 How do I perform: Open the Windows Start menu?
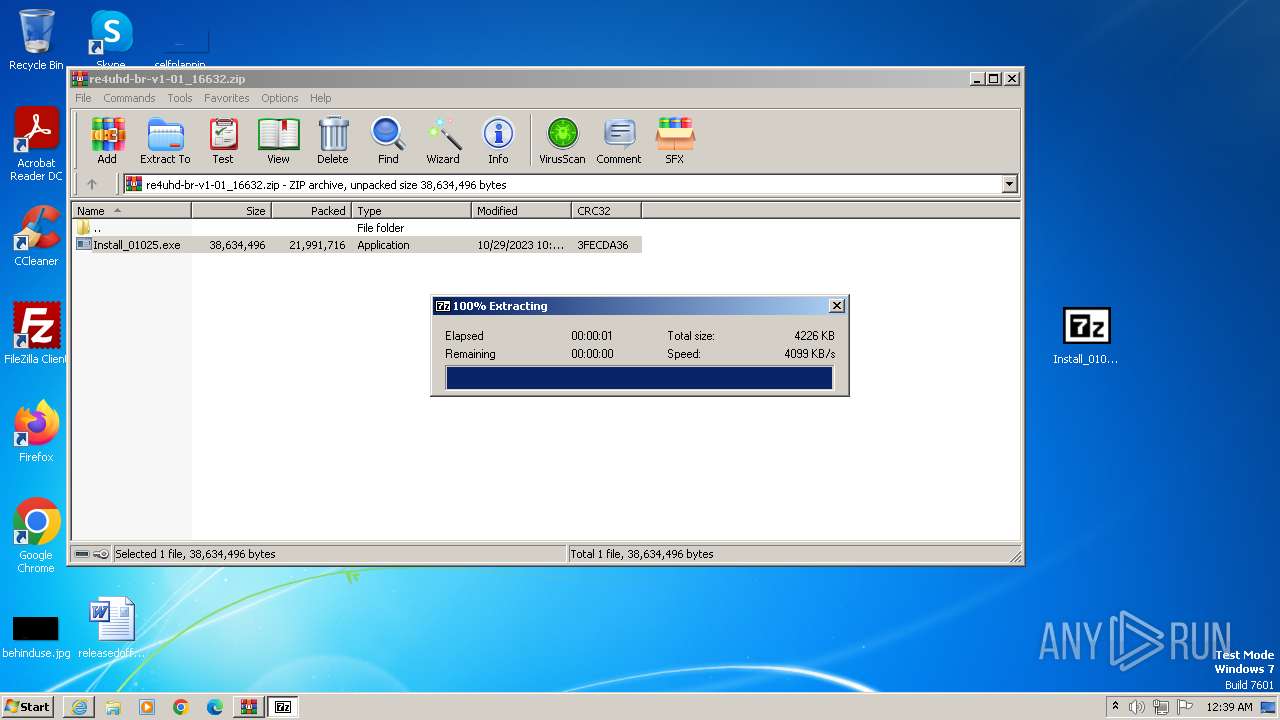[28, 707]
